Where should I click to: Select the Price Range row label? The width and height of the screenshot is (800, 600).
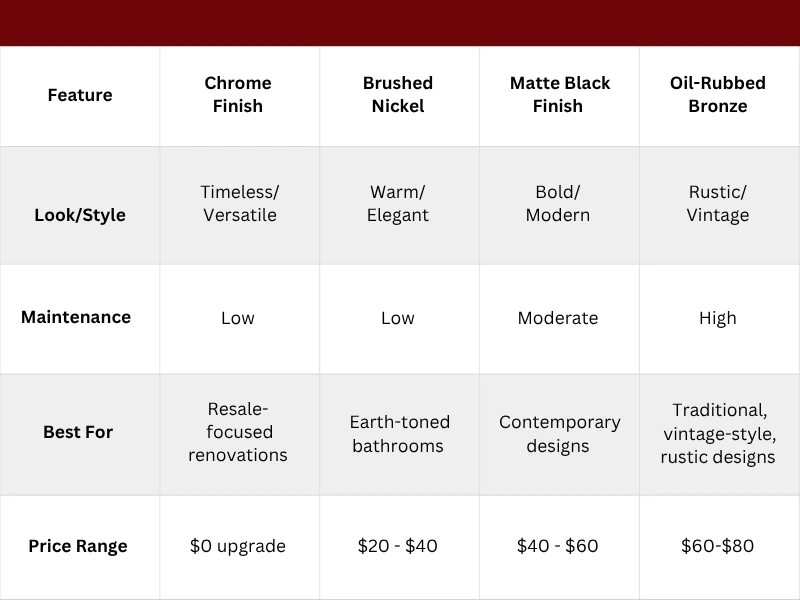click(78, 546)
